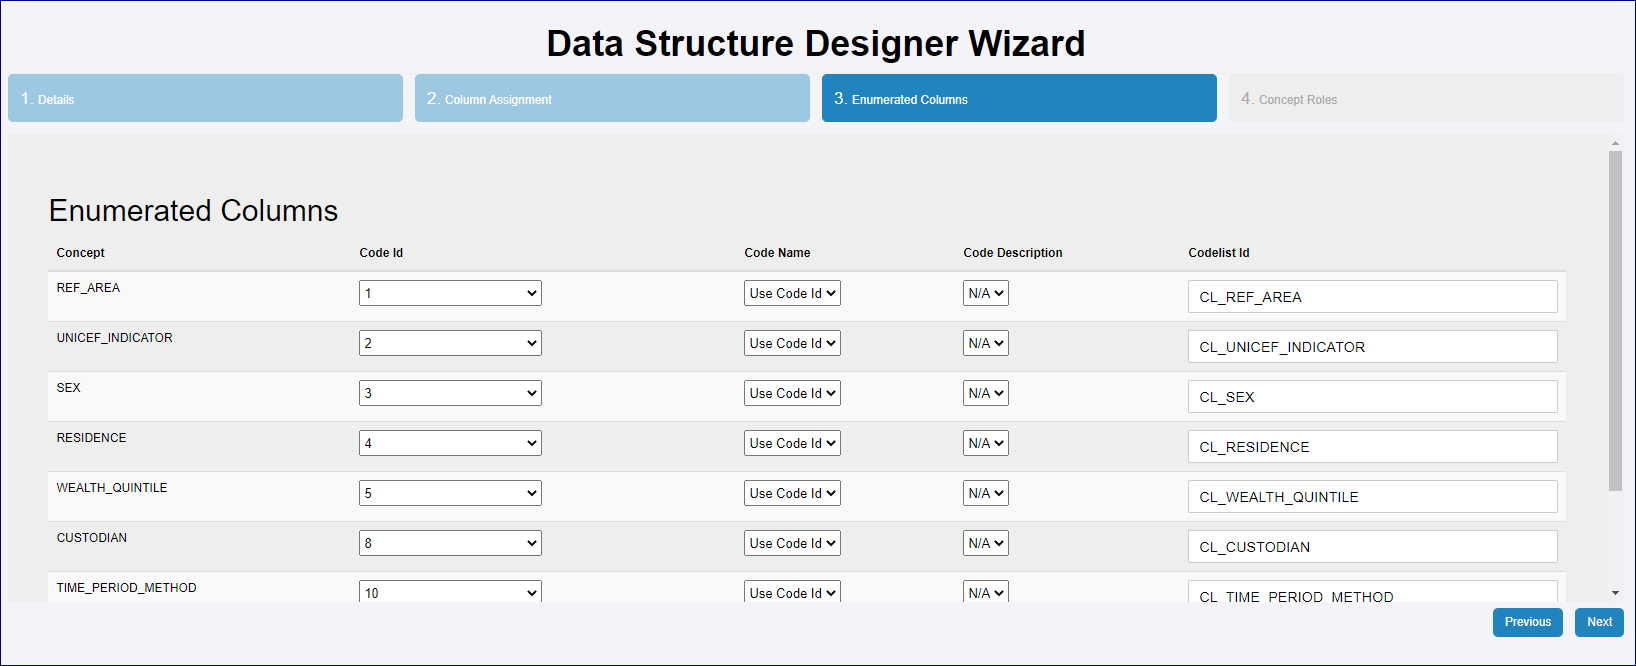Open Code Id dropdown for REF_AREA

450,293
